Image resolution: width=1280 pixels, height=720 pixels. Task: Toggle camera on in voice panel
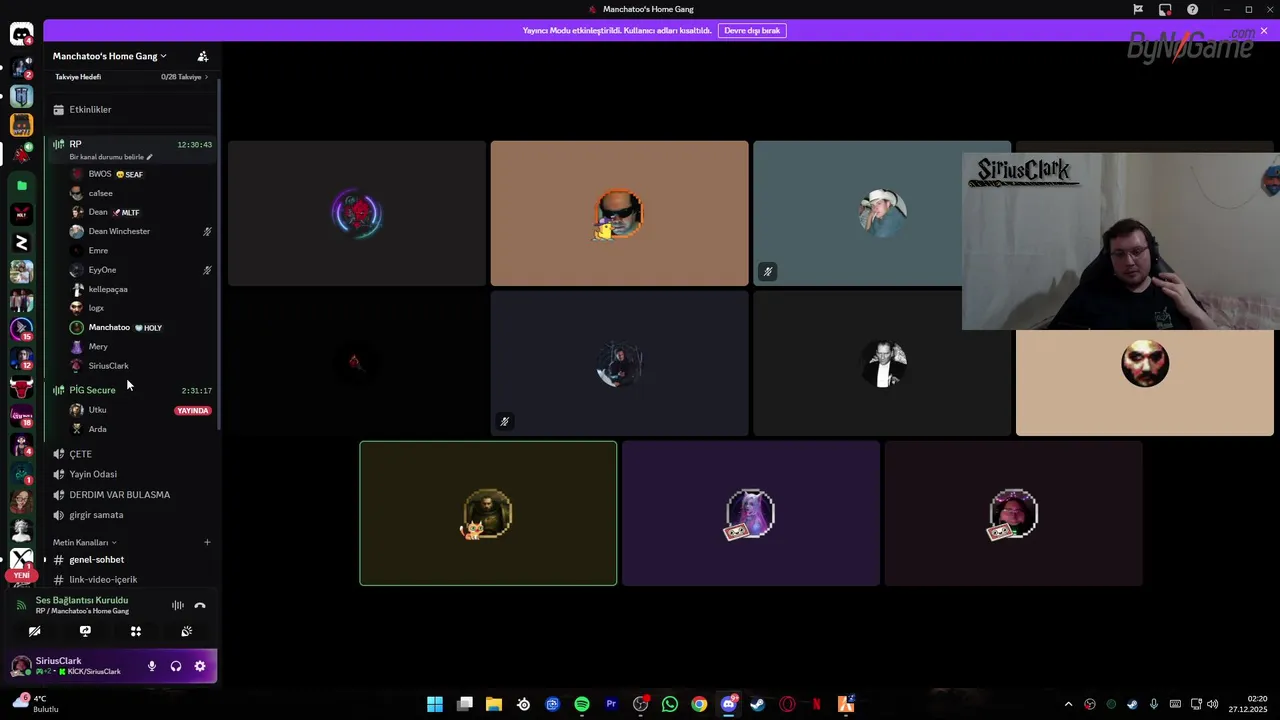pos(34,631)
